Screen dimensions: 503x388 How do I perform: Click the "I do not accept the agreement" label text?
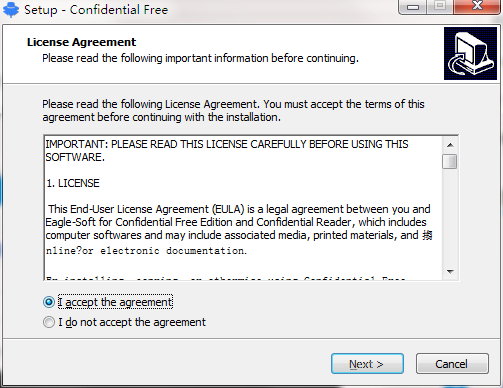coord(132,322)
